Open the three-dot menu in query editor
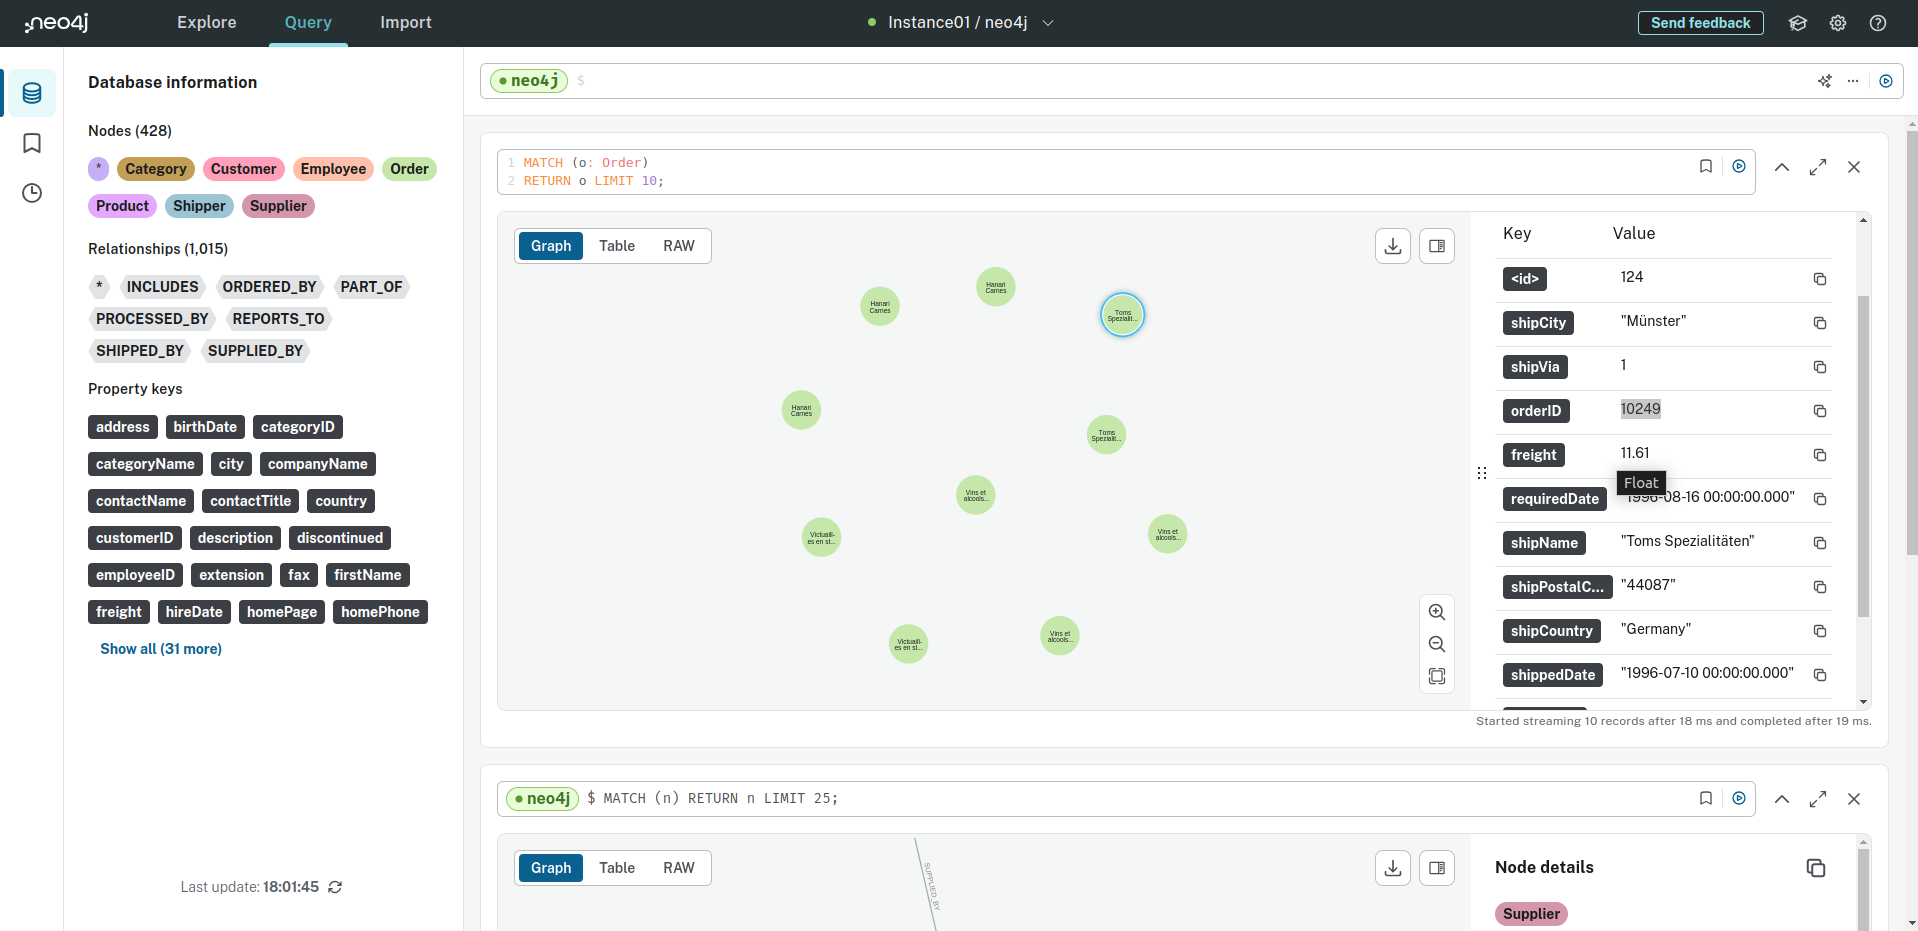 point(1853,81)
